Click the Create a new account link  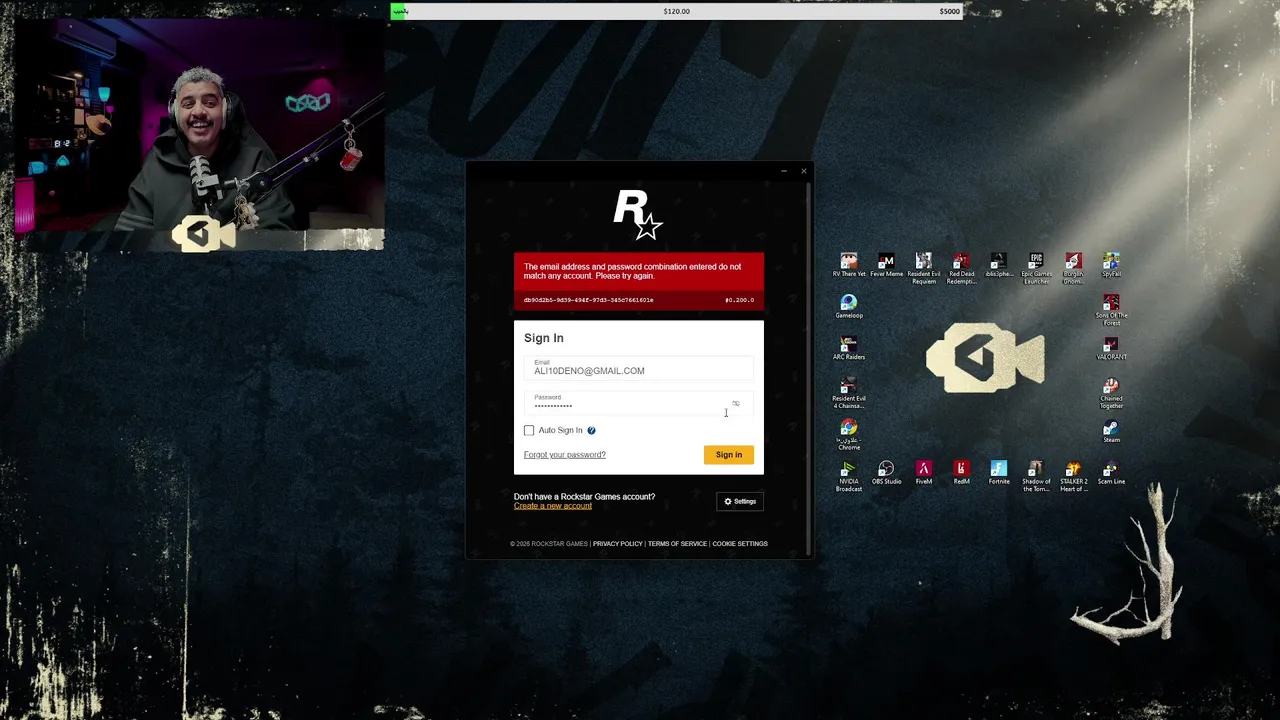553,506
